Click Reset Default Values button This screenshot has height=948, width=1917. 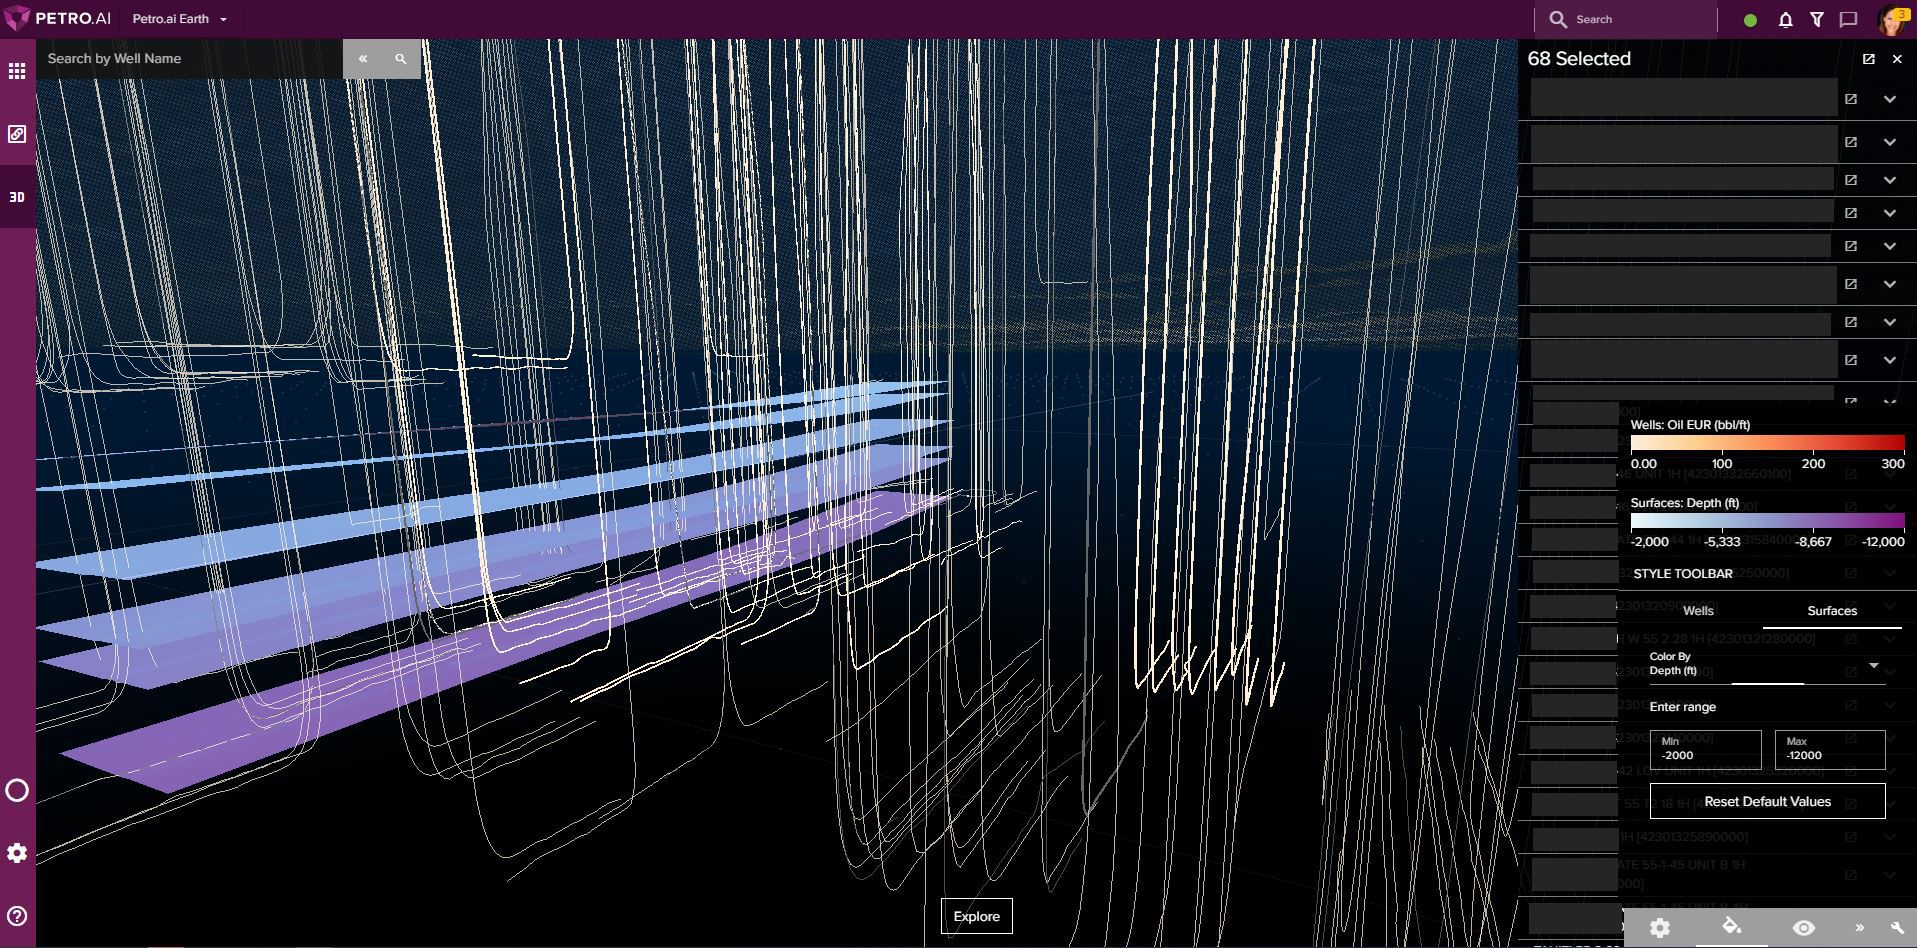pos(1767,802)
